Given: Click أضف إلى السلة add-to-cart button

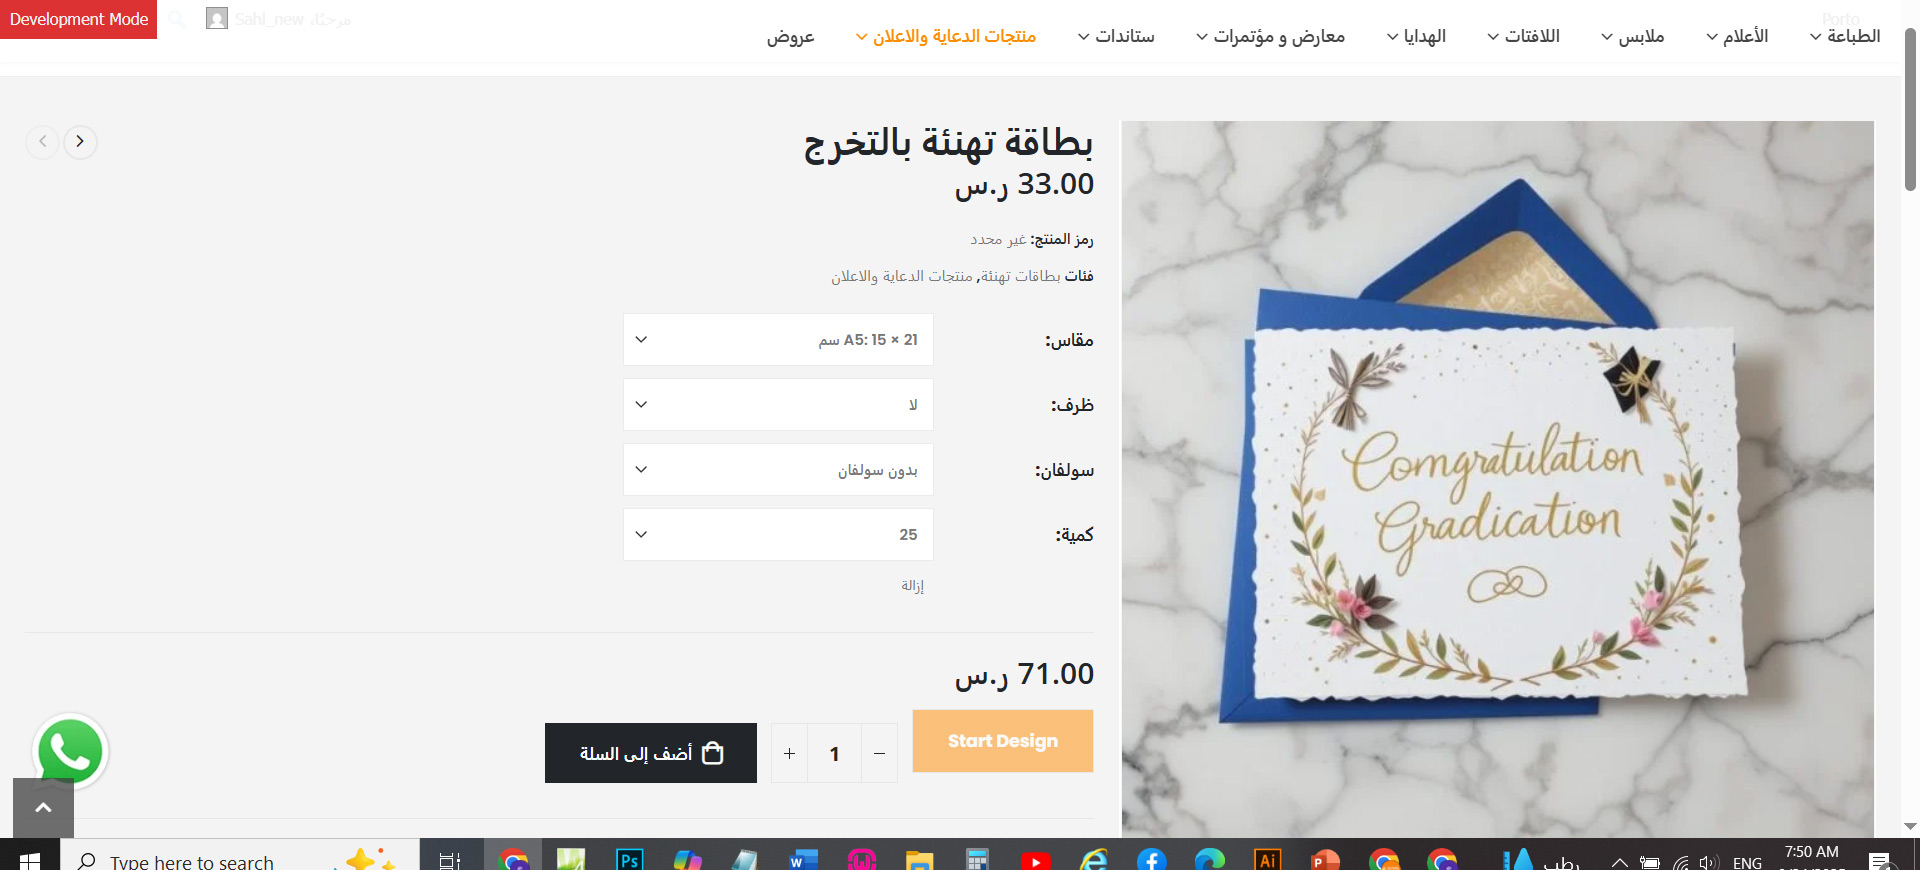Looking at the screenshot, I should [x=651, y=753].
